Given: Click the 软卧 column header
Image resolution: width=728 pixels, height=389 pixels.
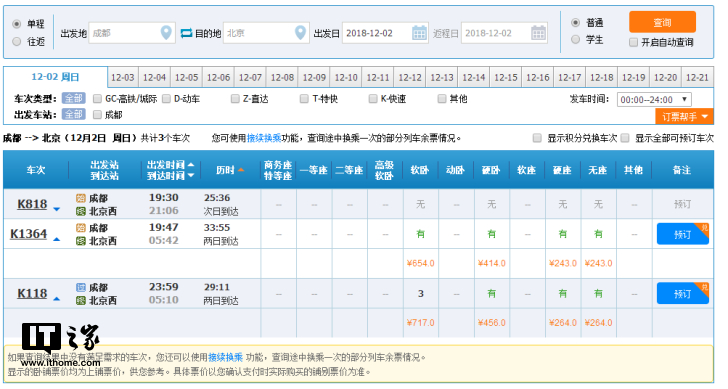Looking at the screenshot, I should [x=420, y=170].
